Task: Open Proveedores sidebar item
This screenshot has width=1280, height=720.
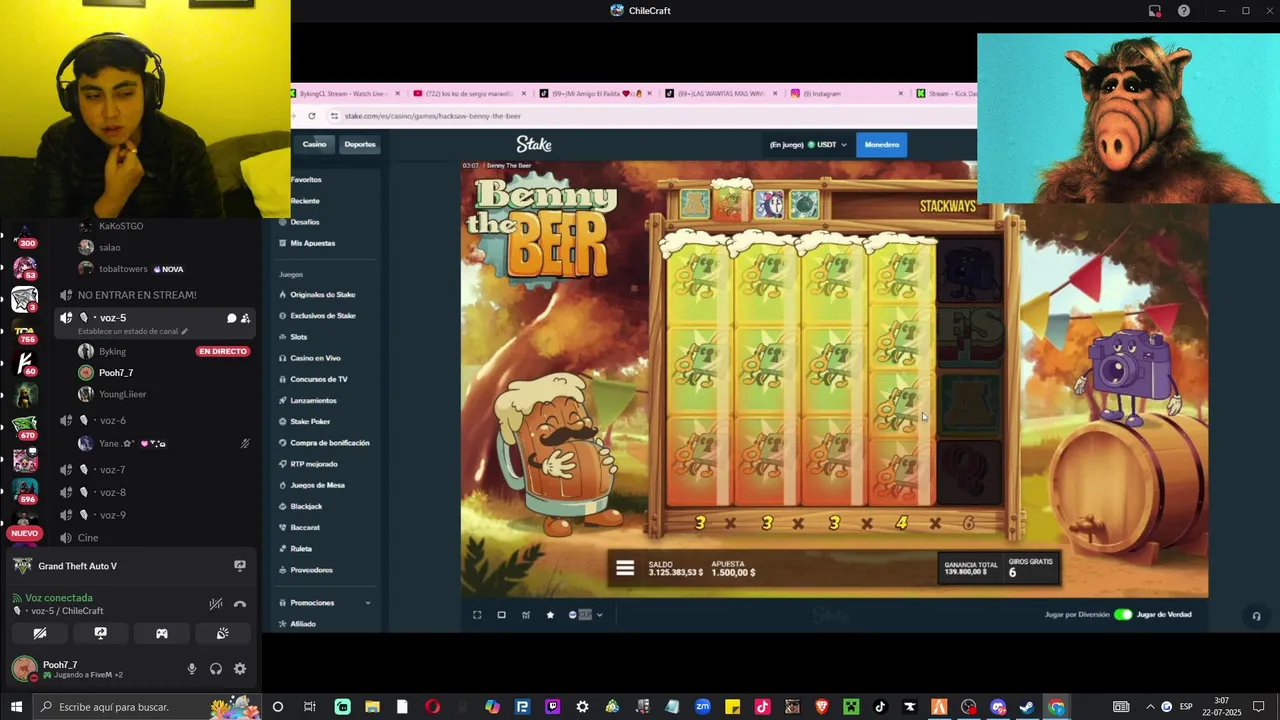Action: (311, 570)
